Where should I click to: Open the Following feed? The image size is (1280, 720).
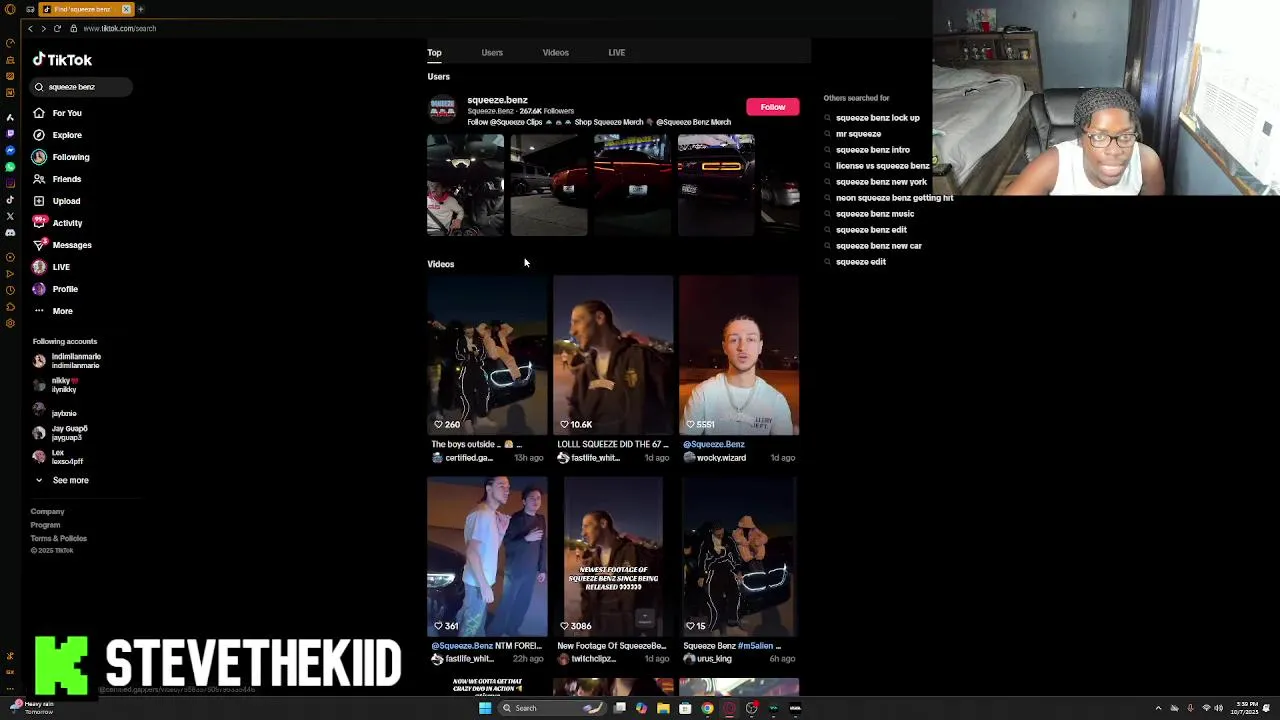[x=61, y=157]
